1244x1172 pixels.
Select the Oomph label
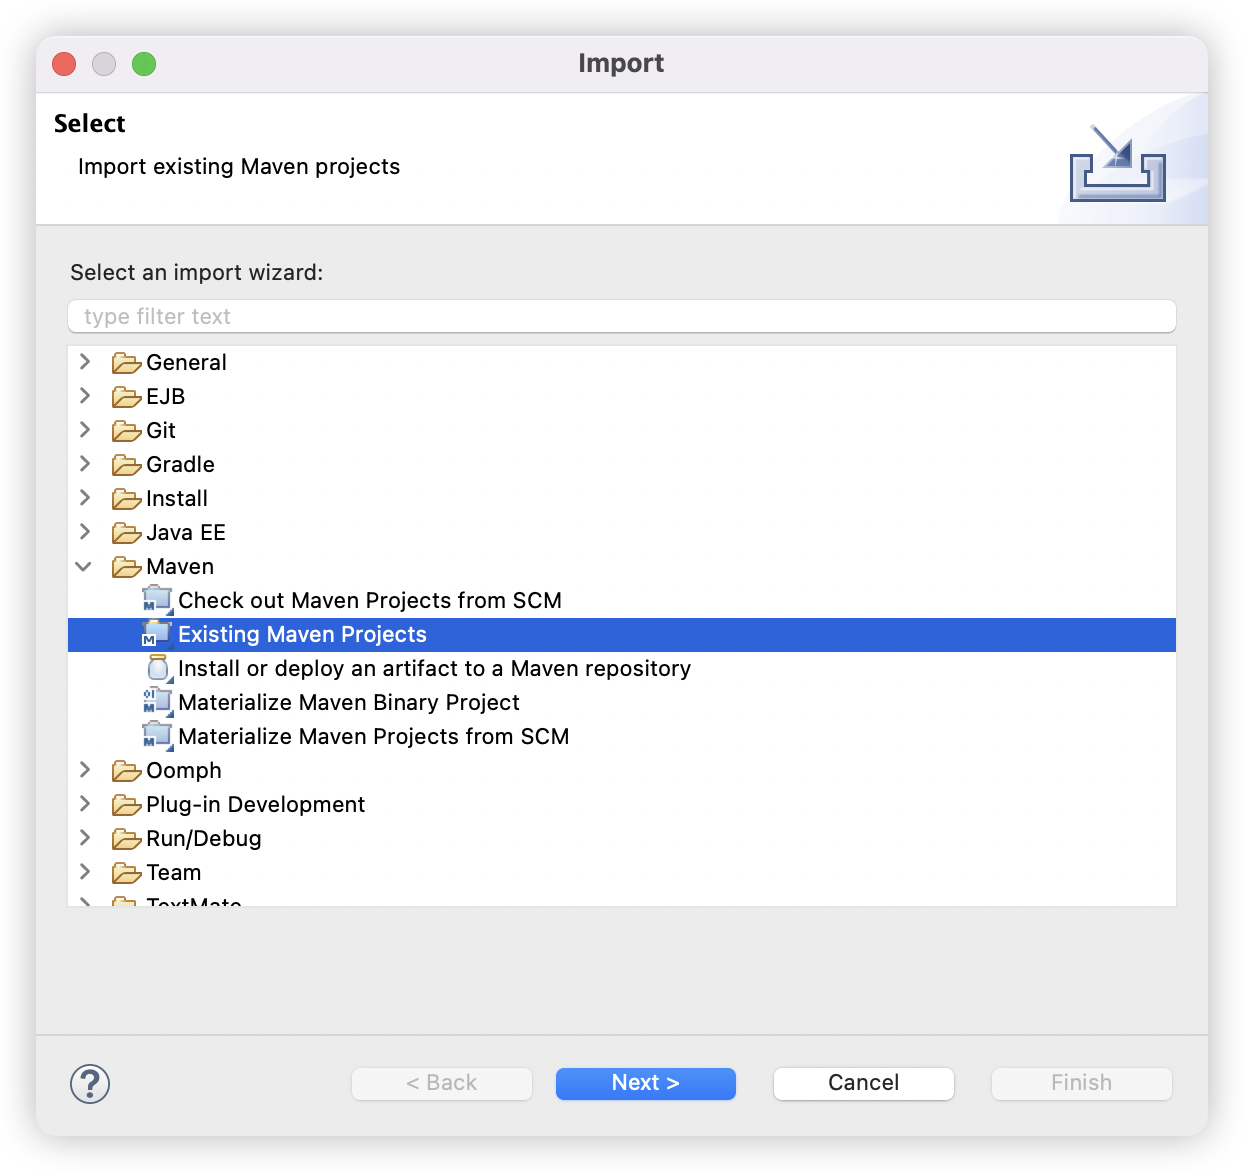pos(184,771)
